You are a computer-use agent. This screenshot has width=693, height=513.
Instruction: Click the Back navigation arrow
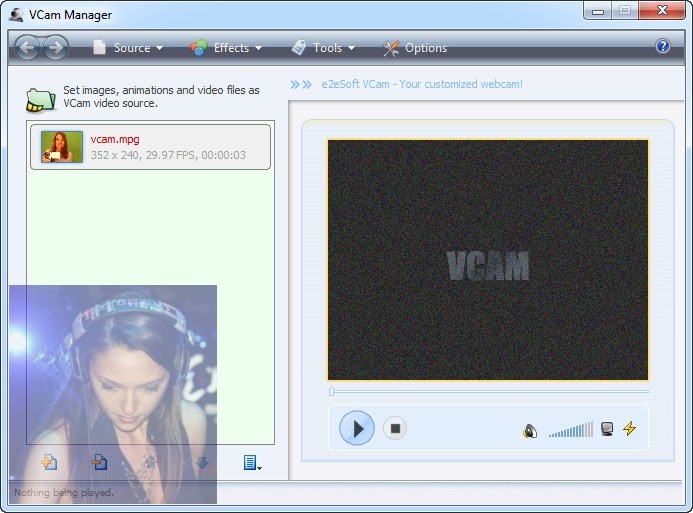27,47
